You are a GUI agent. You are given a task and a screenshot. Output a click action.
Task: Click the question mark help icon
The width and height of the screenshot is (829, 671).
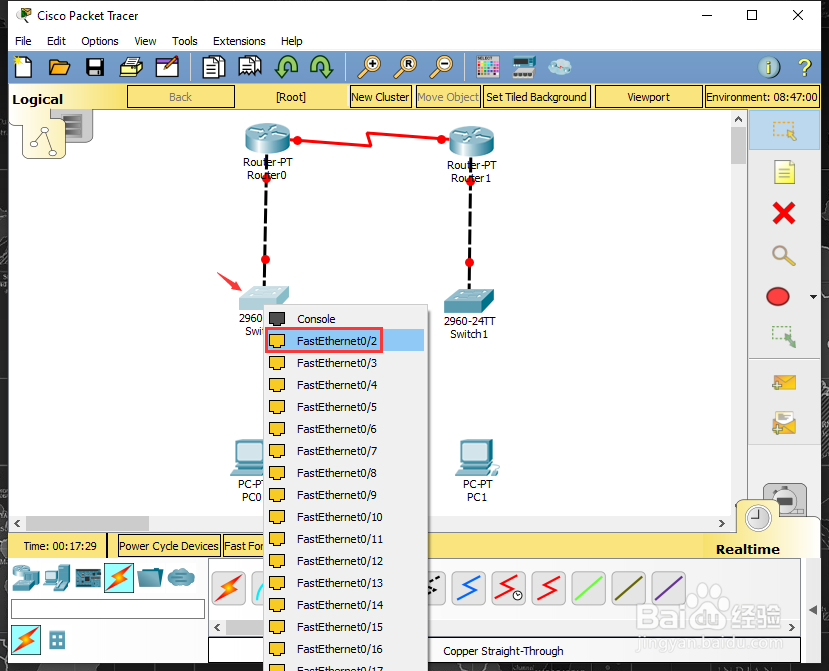(804, 67)
